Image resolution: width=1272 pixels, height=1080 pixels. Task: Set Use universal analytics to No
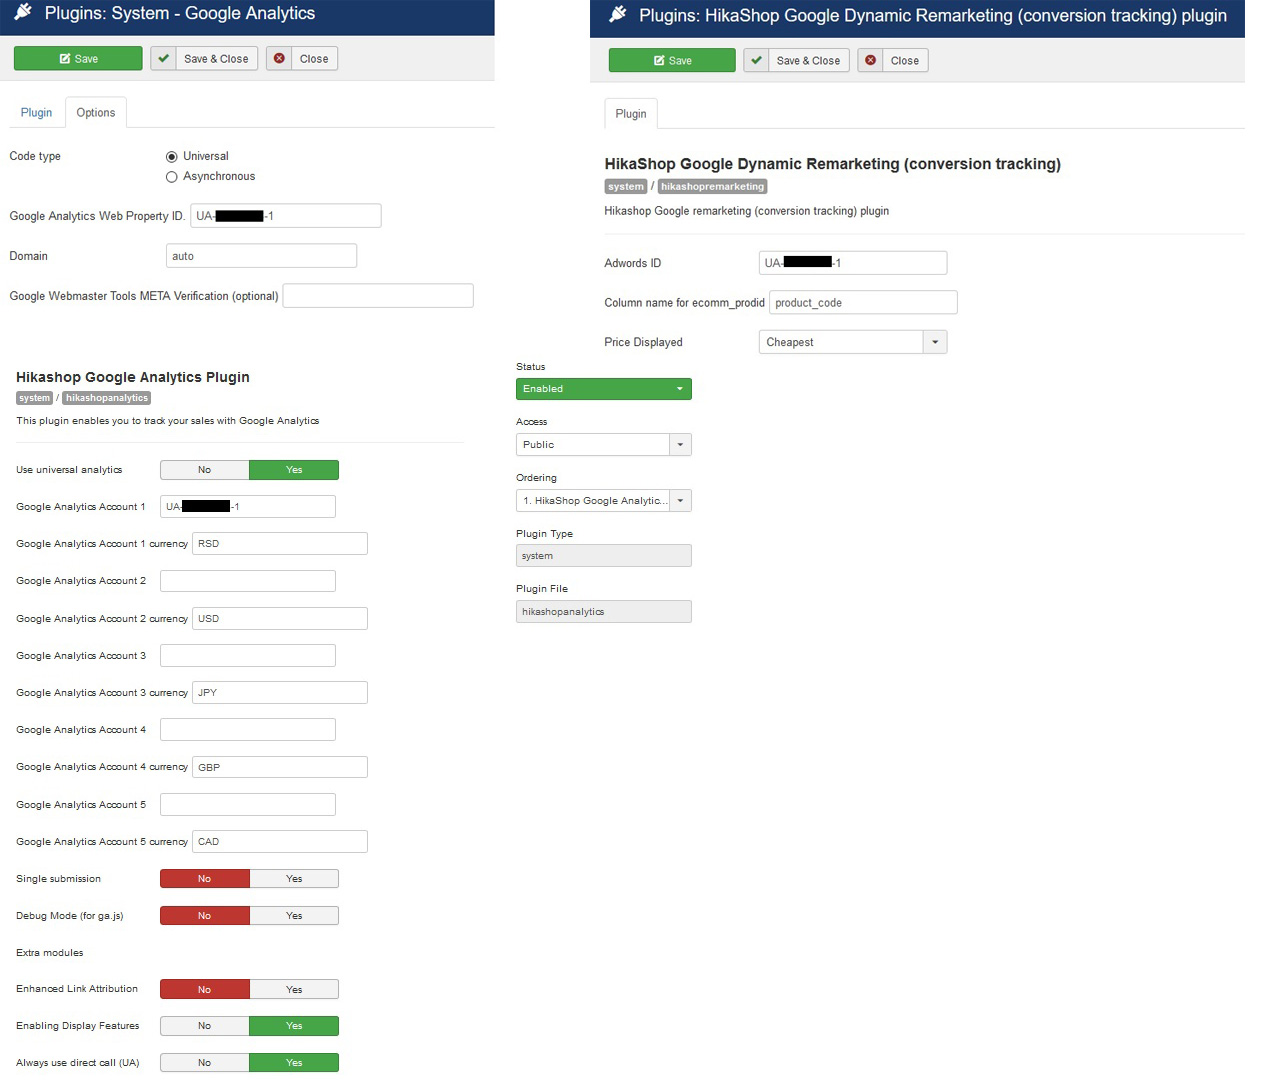pos(205,470)
